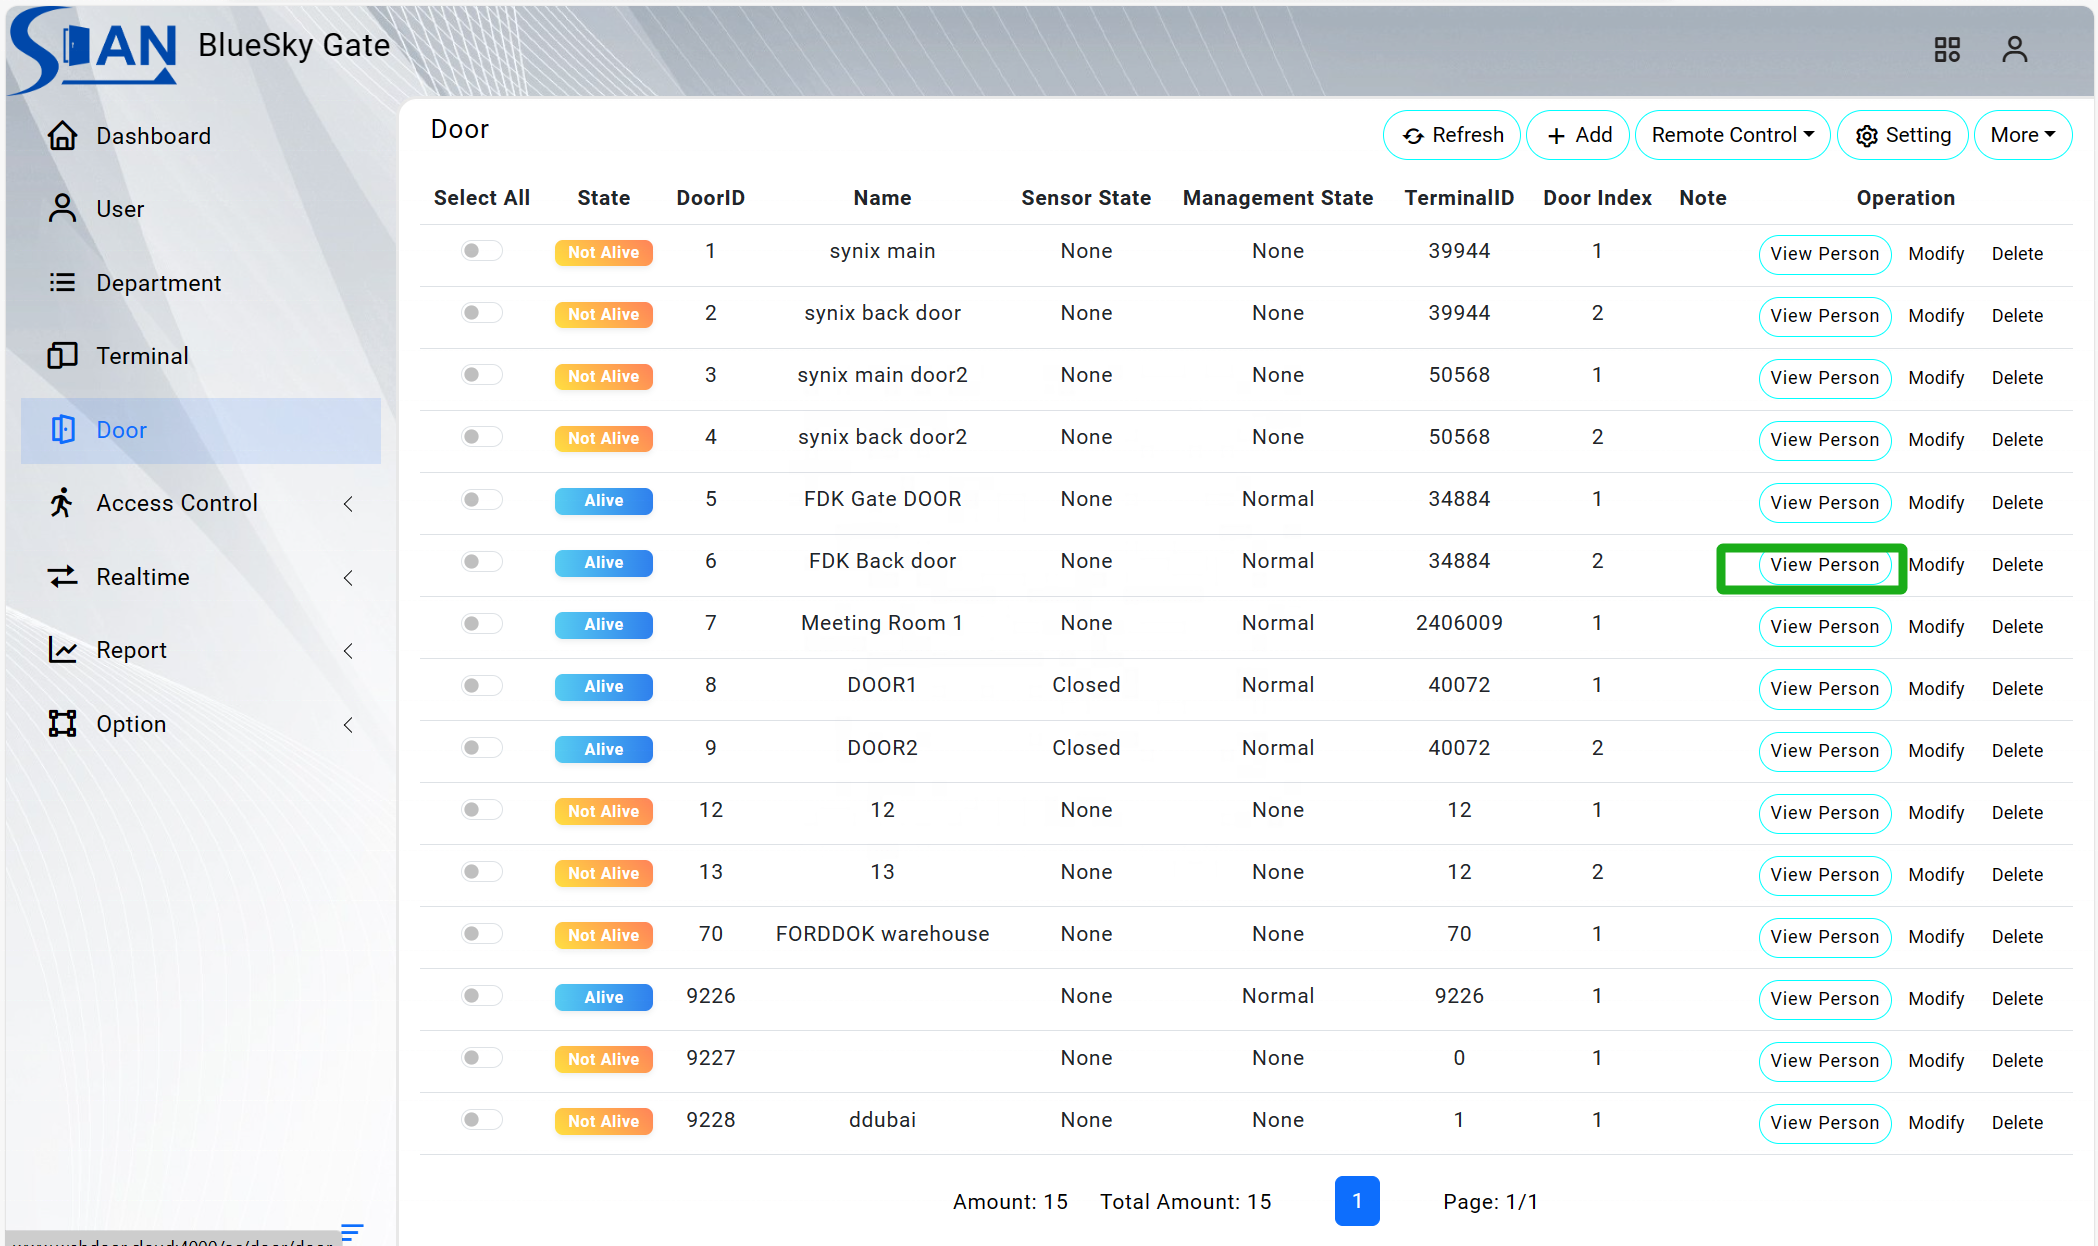This screenshot has width=2098, height=1246.
Task: Click the user profile icon top right
Action: coord(2013,48)
